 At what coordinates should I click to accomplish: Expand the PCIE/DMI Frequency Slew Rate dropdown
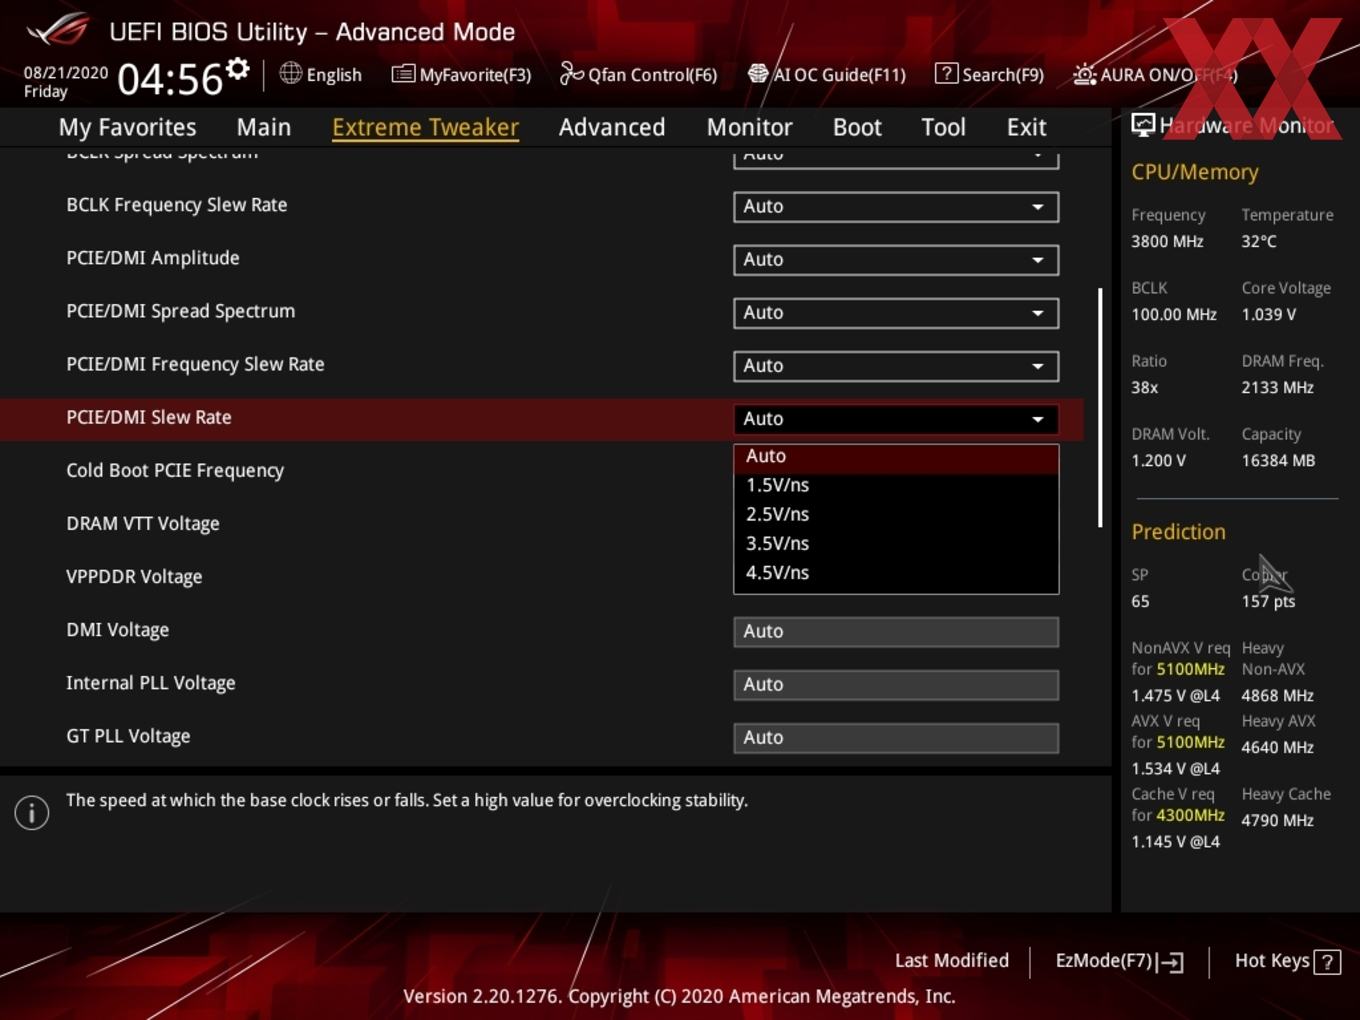tap(896, 366)
